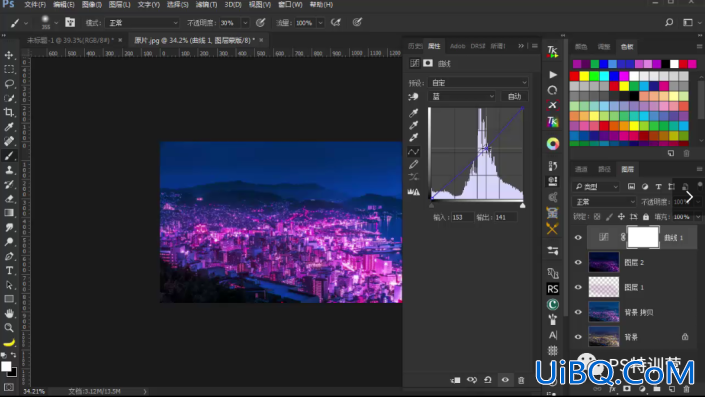Select the Eyedropper tool in left toolbar
705x397 pixels.
9,127
